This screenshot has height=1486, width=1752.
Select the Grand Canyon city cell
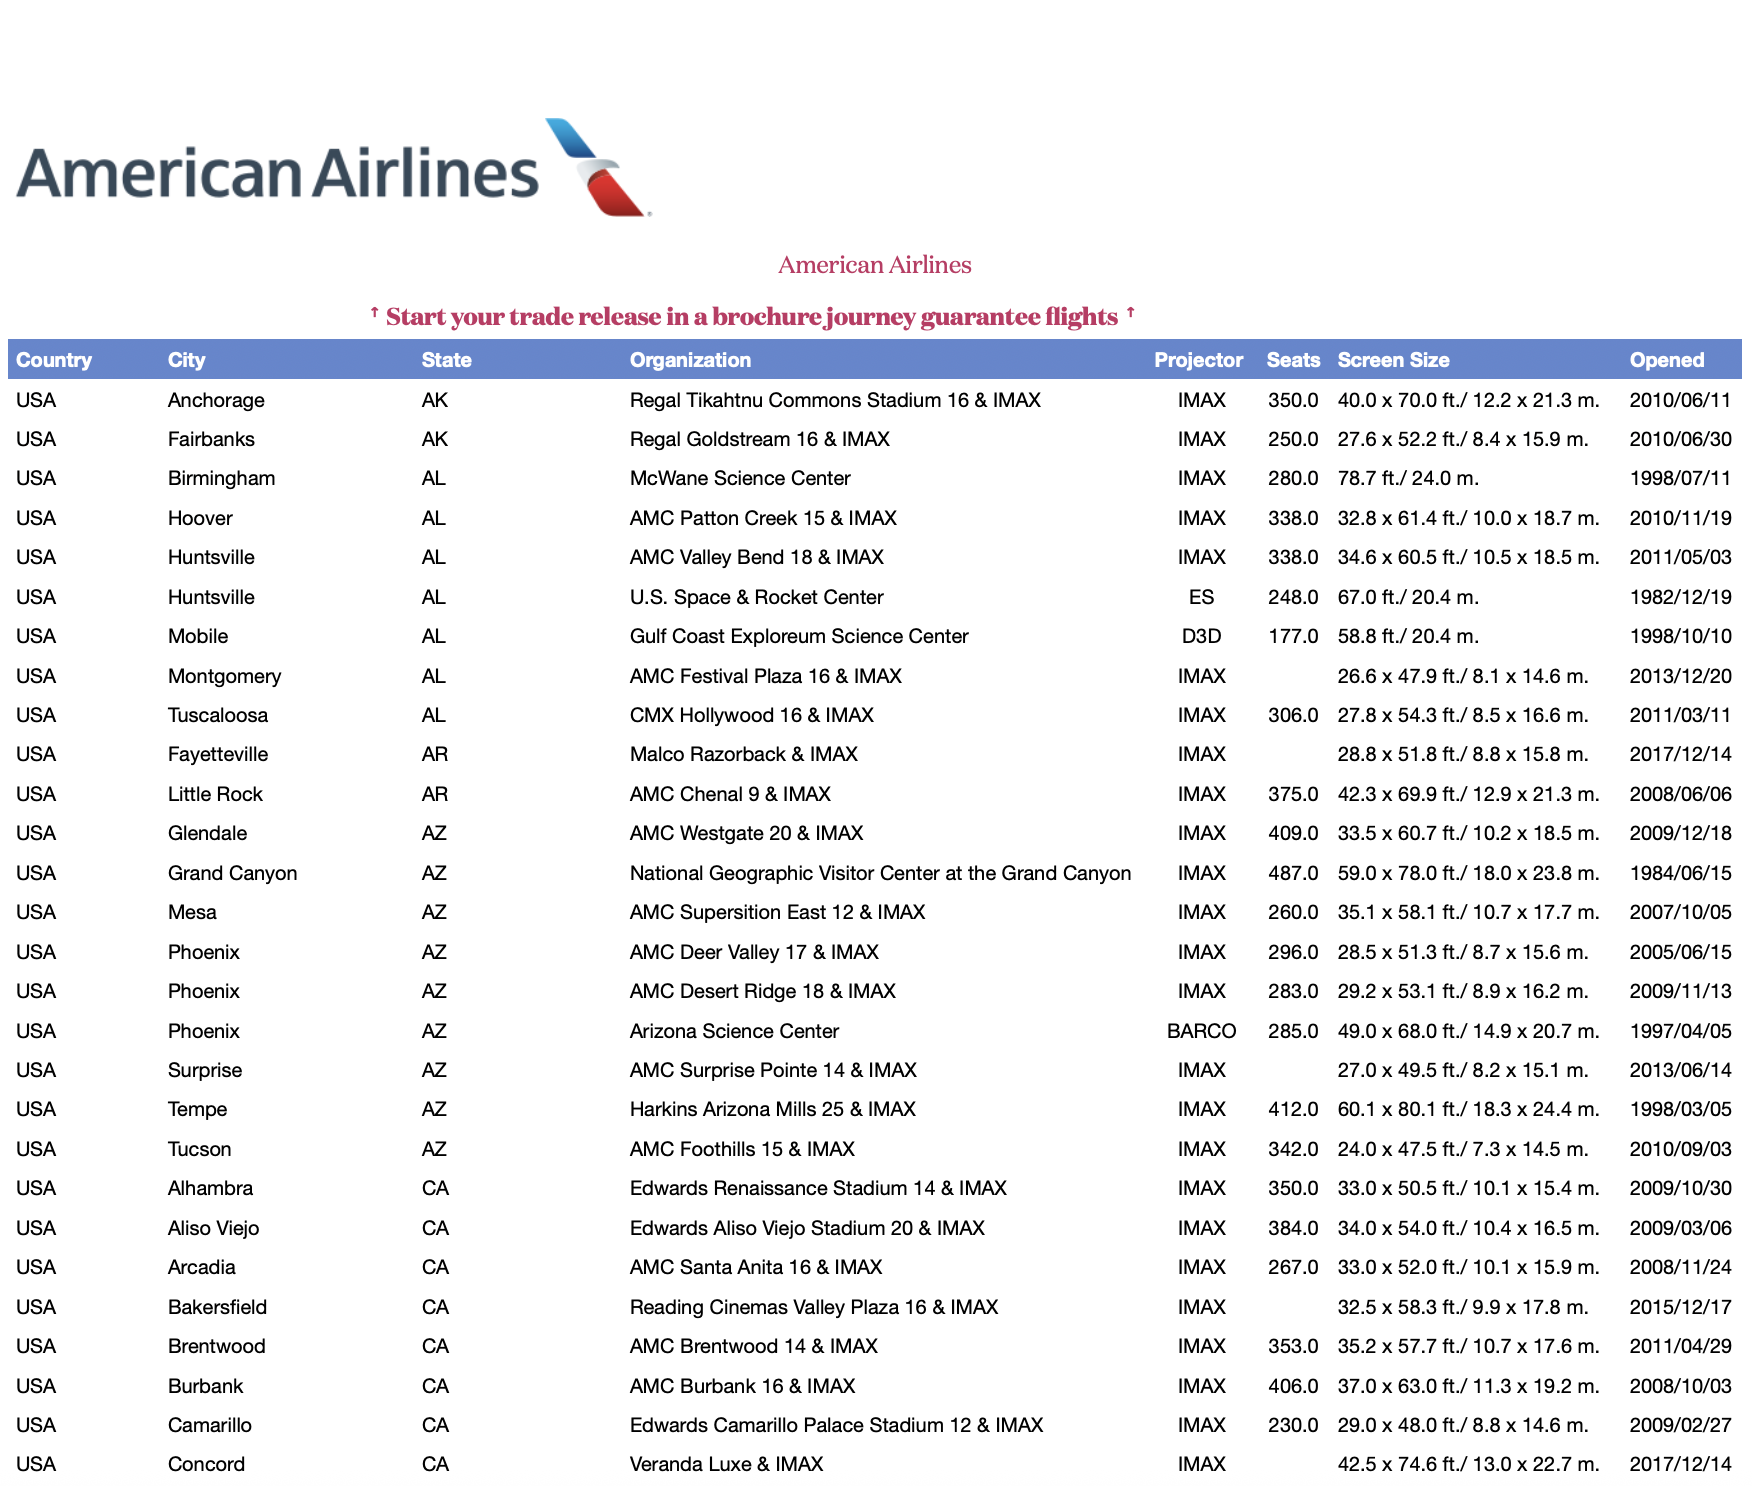pos(232,873)
